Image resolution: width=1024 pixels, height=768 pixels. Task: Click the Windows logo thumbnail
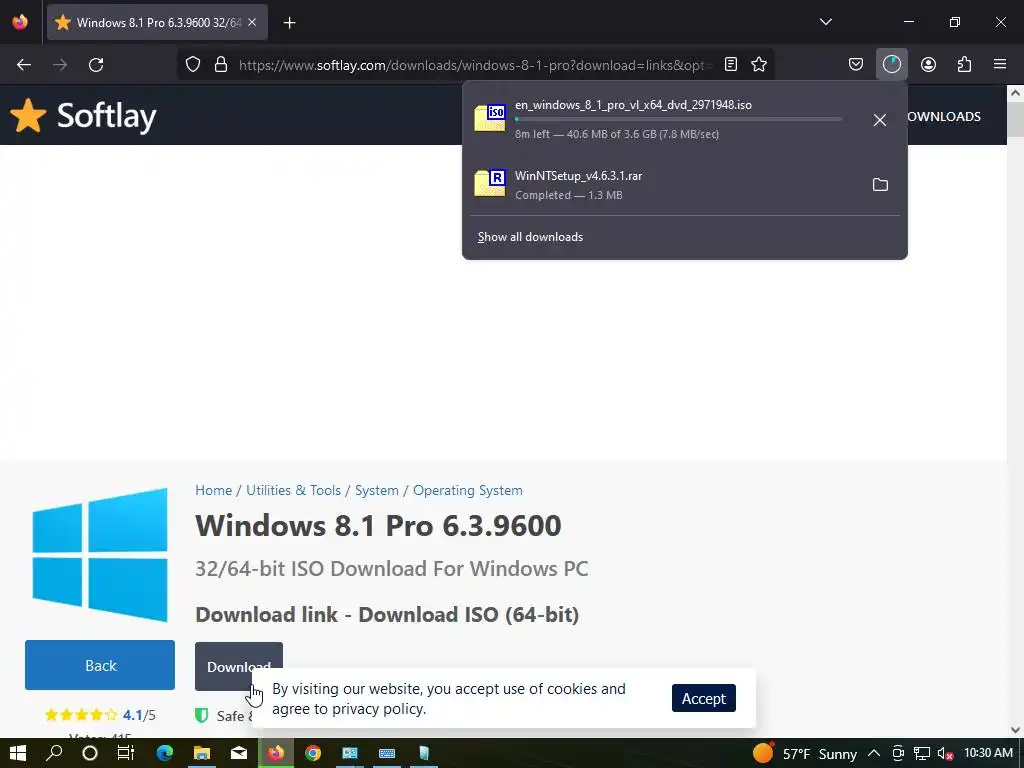click(100, 554)
